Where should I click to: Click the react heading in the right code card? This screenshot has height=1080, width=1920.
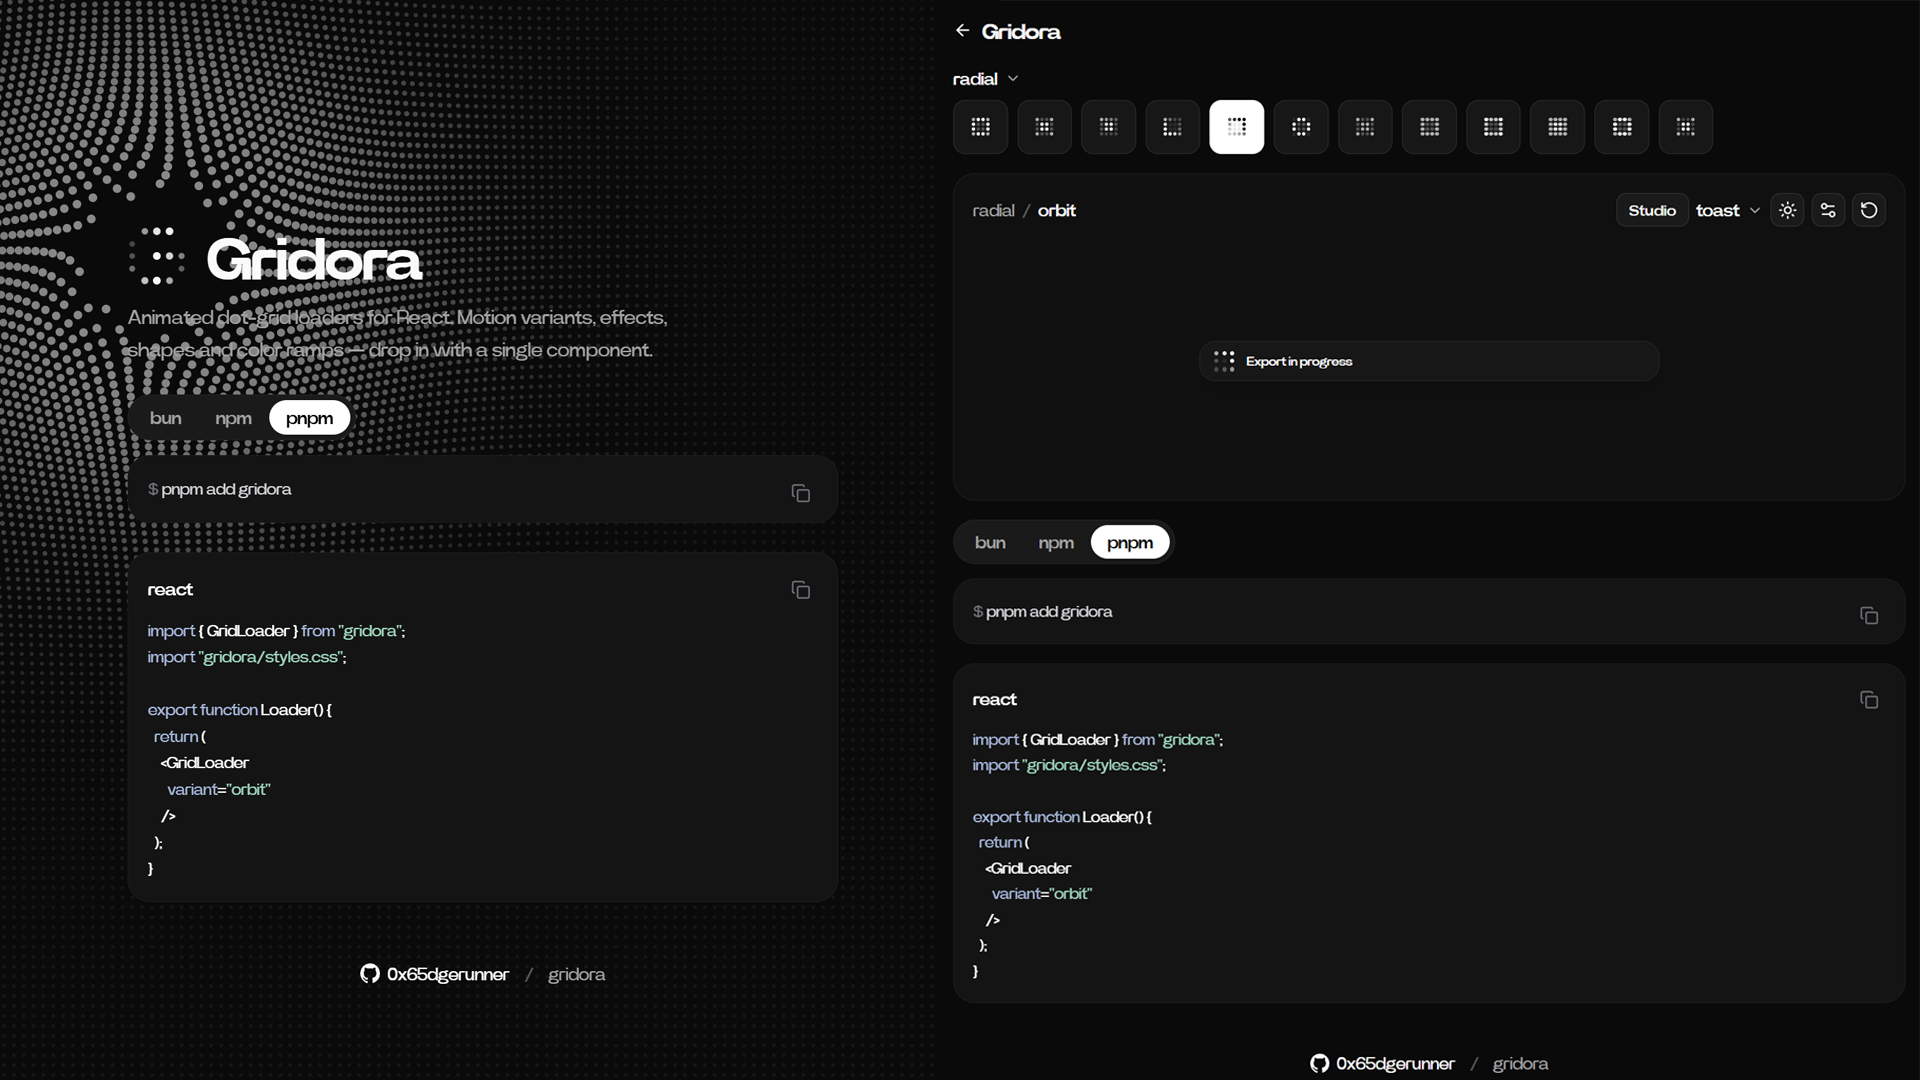[x=994, y=699]
